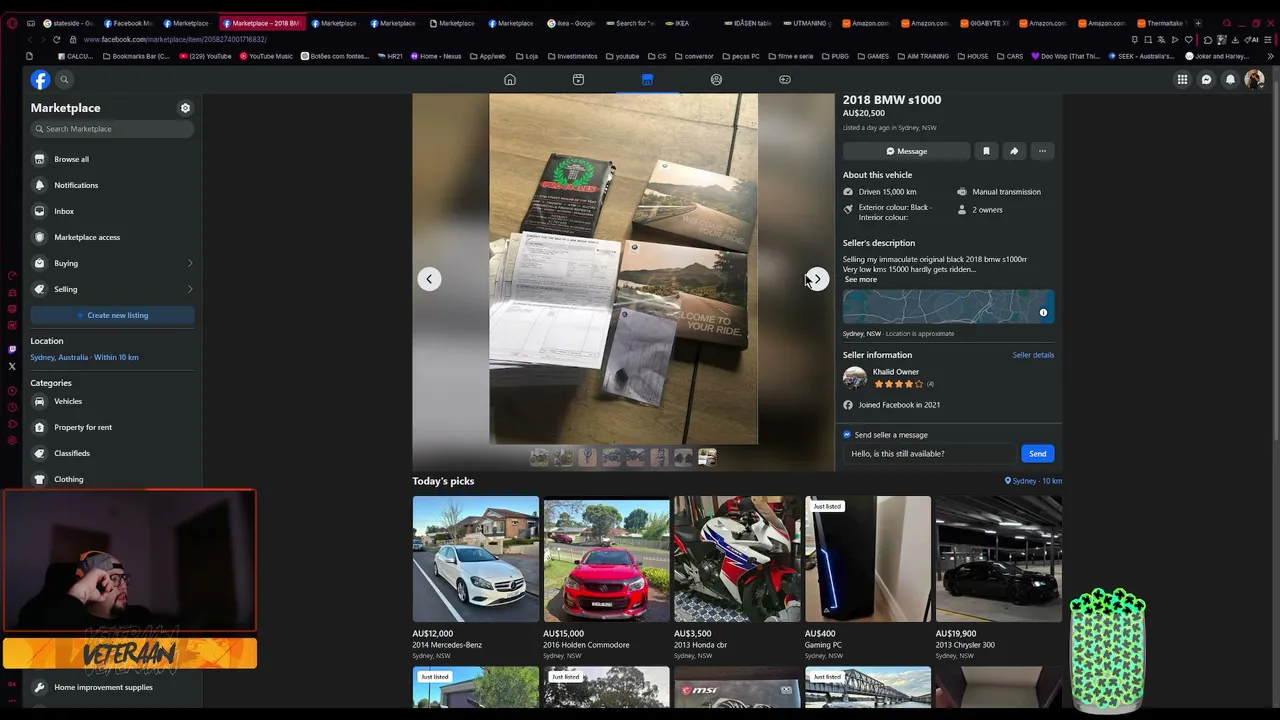The height and width of the screenshot is (720, 1280).
Task: Click Create new listing button
Action: pos(112,315)
